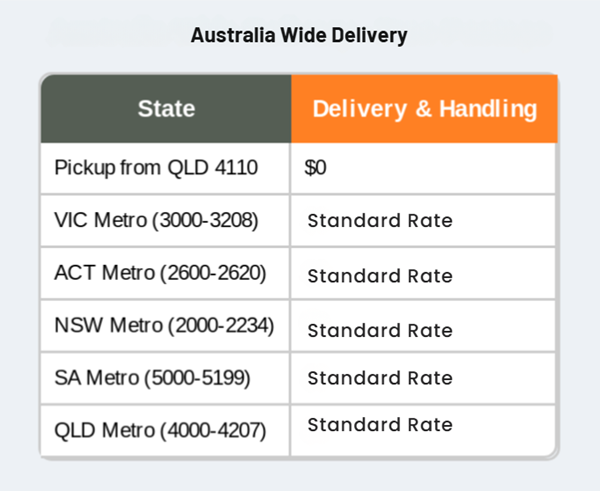Click the orange Delivery & Handling header
This screenshot has width=600, height=491.
424,109
